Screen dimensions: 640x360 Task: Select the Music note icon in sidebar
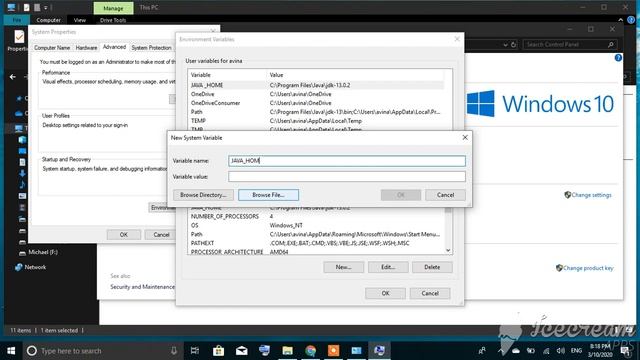click(22, 184)
